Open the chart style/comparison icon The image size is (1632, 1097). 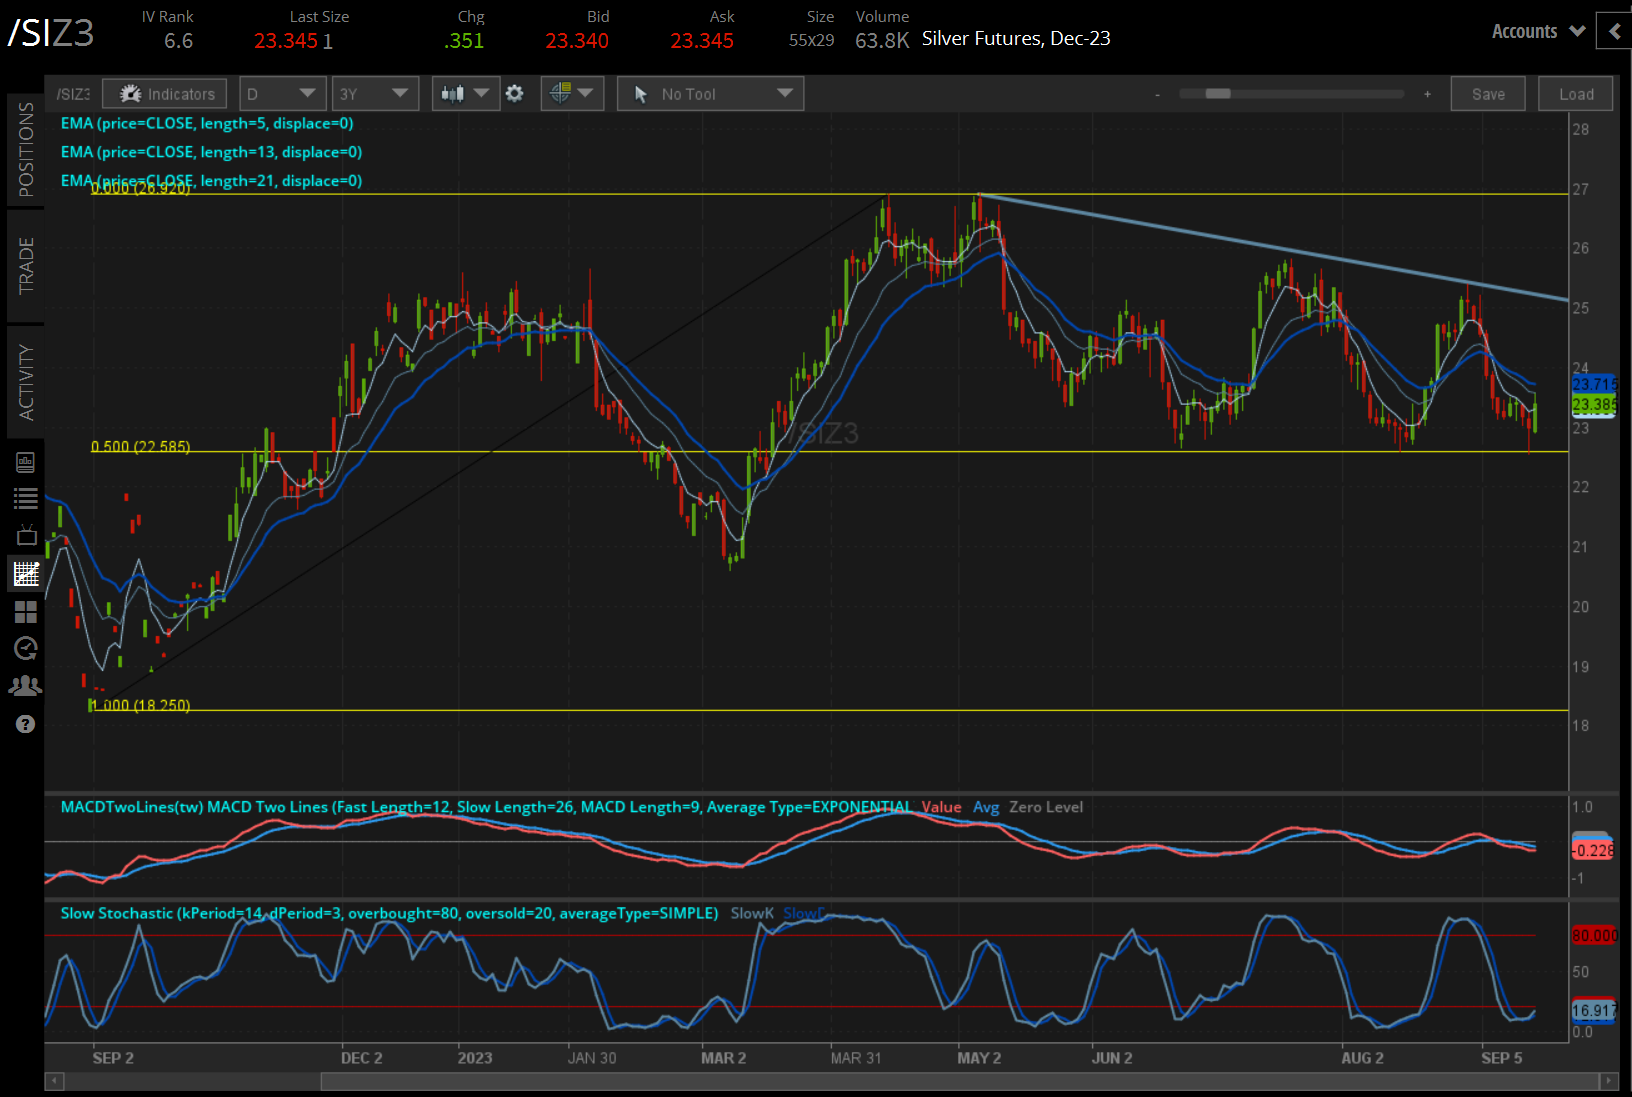coord(564,93)
